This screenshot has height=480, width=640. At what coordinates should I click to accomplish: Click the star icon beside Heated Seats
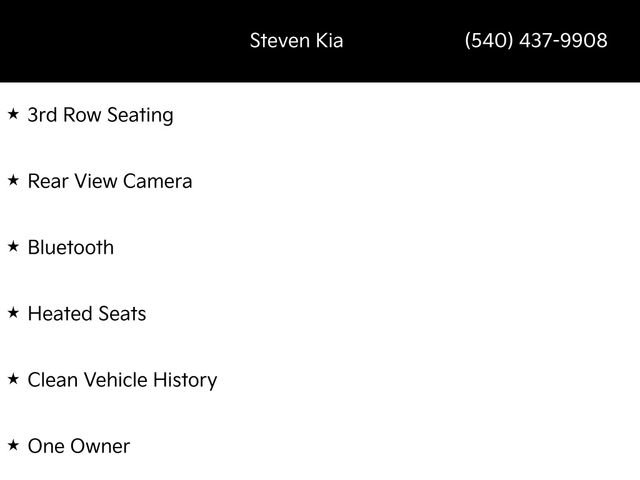(13, 312)
